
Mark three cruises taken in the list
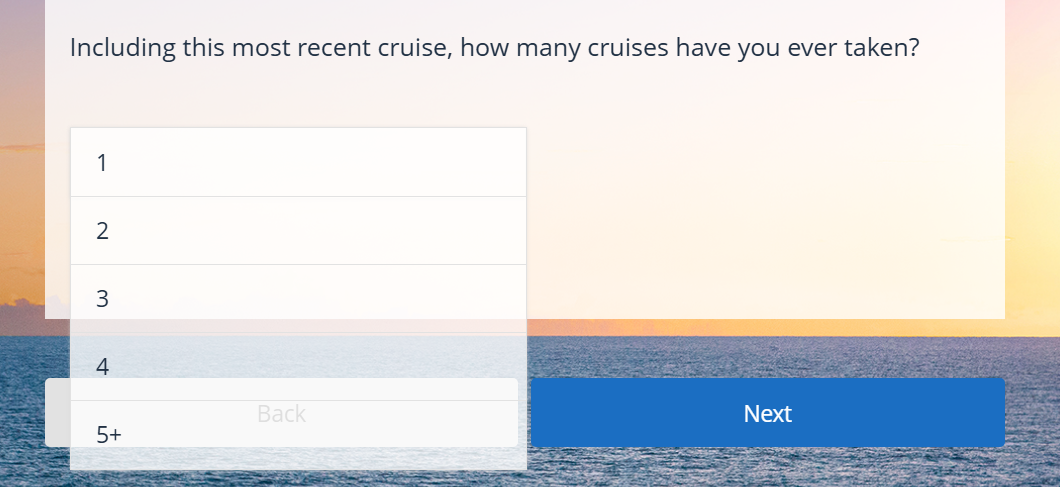point(298,298)
